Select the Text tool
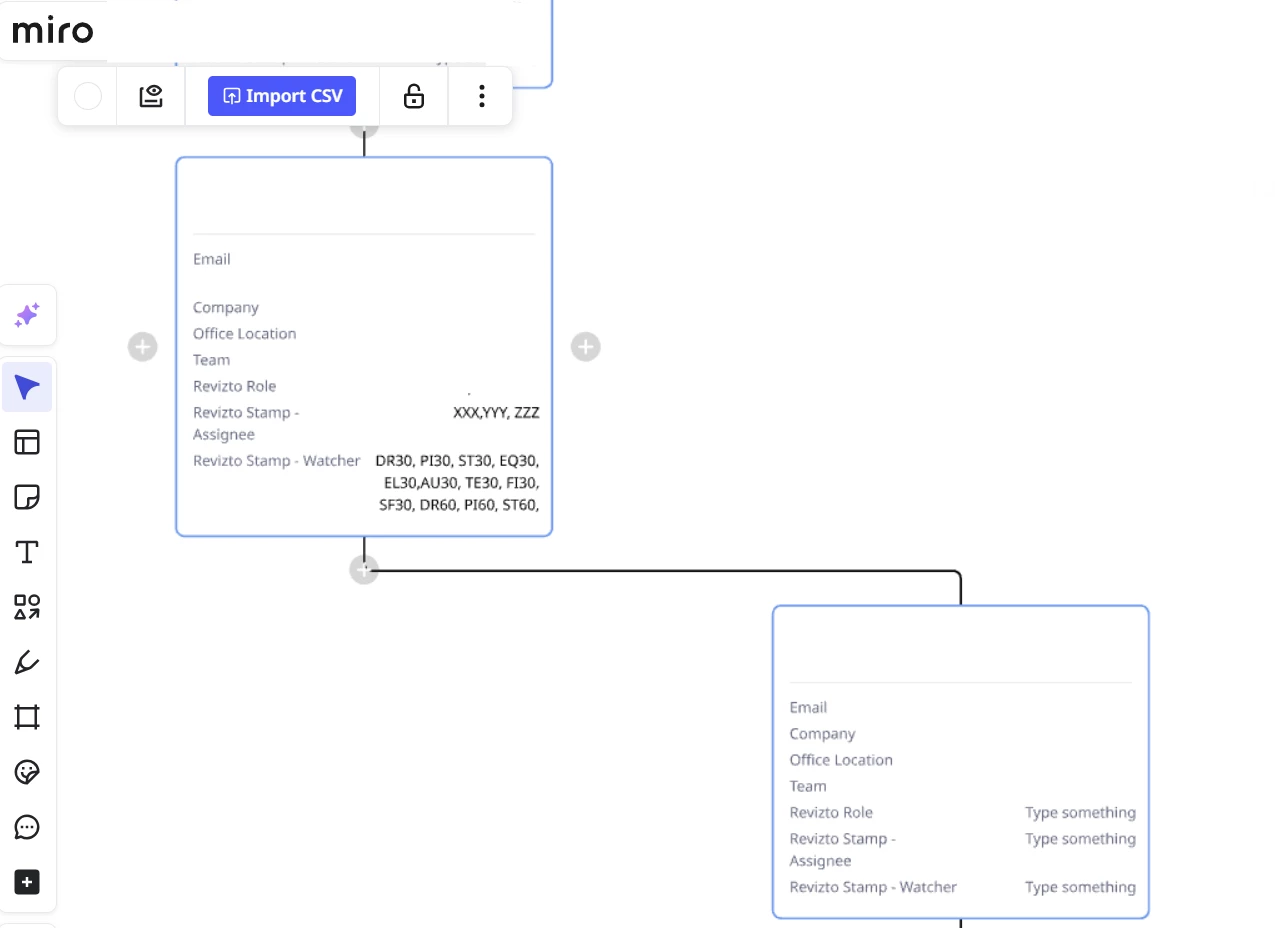The height and width of the screenshot is (928, 1275). 27,552
